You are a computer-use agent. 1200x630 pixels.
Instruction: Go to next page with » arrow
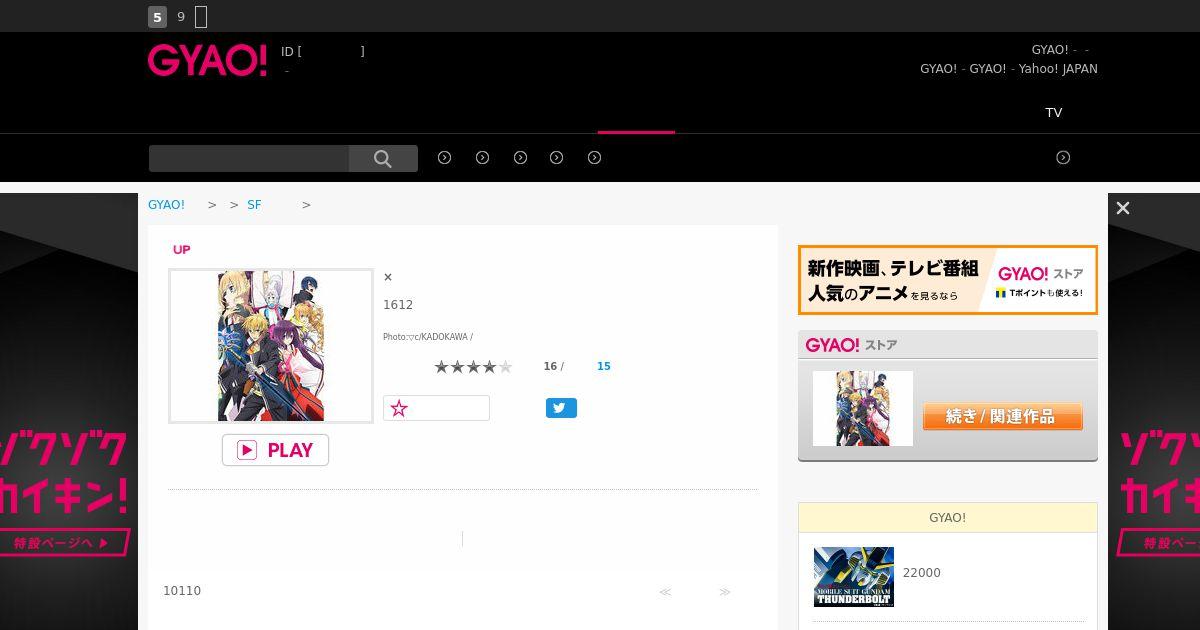click(725, 592)
